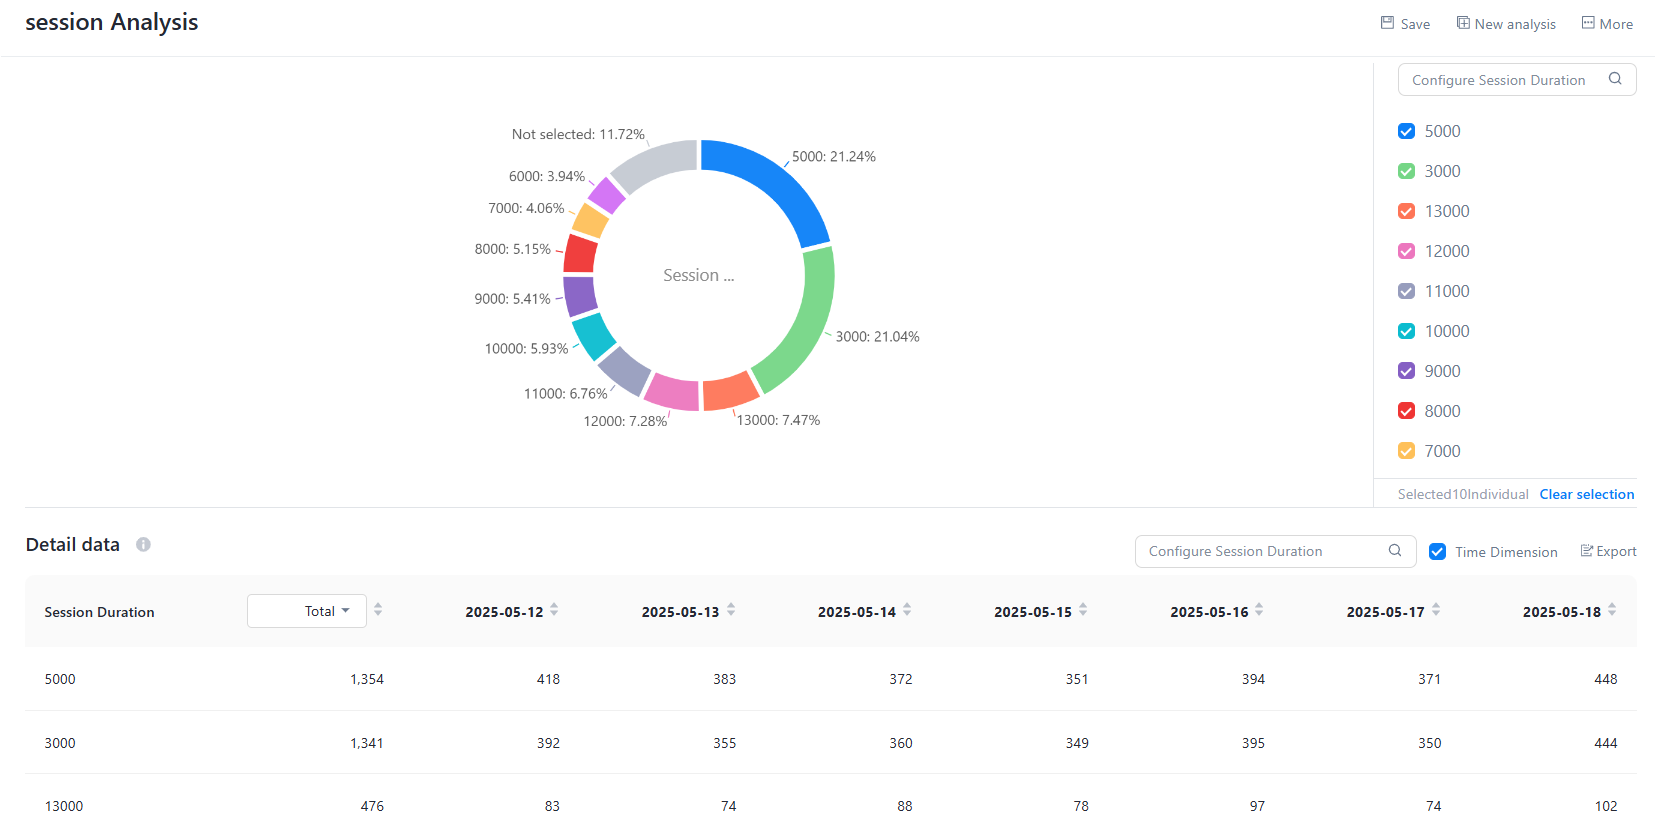
Task: Click the 444 cell in 3000 row
Action: (1606, 743)
